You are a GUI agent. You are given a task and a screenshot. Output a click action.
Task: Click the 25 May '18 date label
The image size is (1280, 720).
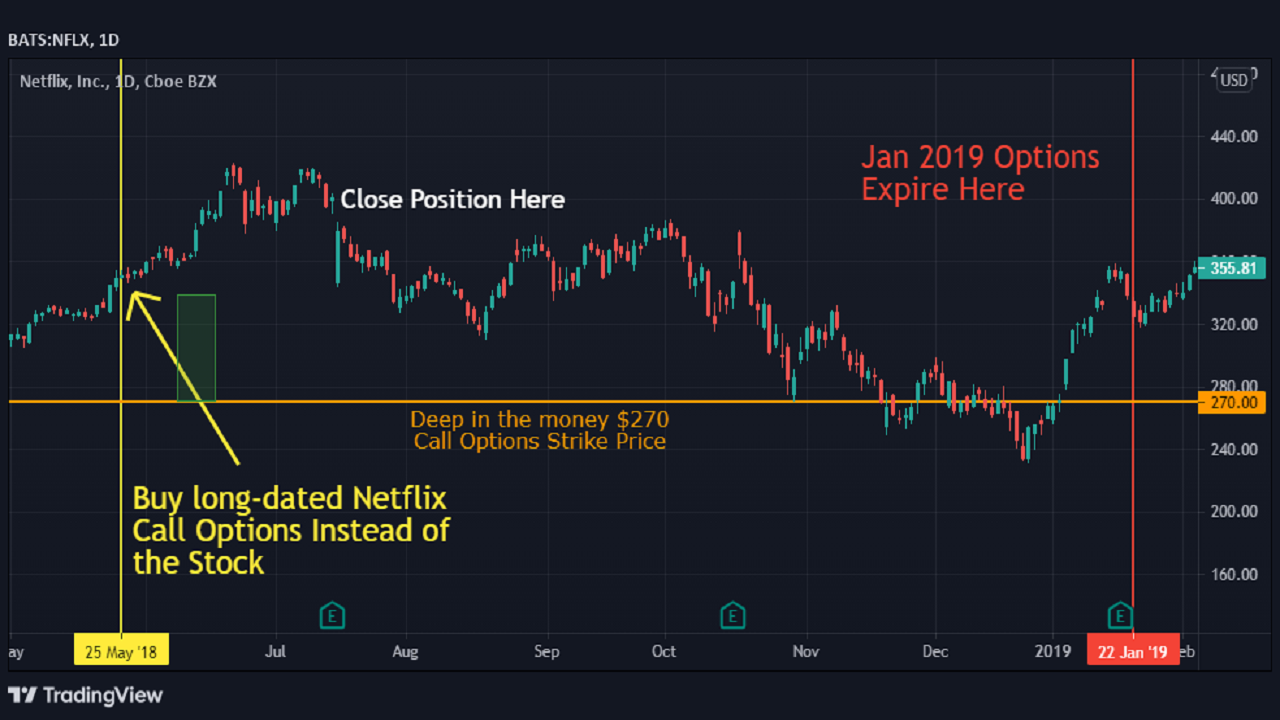pyautogui.click(x=122, y=651)
